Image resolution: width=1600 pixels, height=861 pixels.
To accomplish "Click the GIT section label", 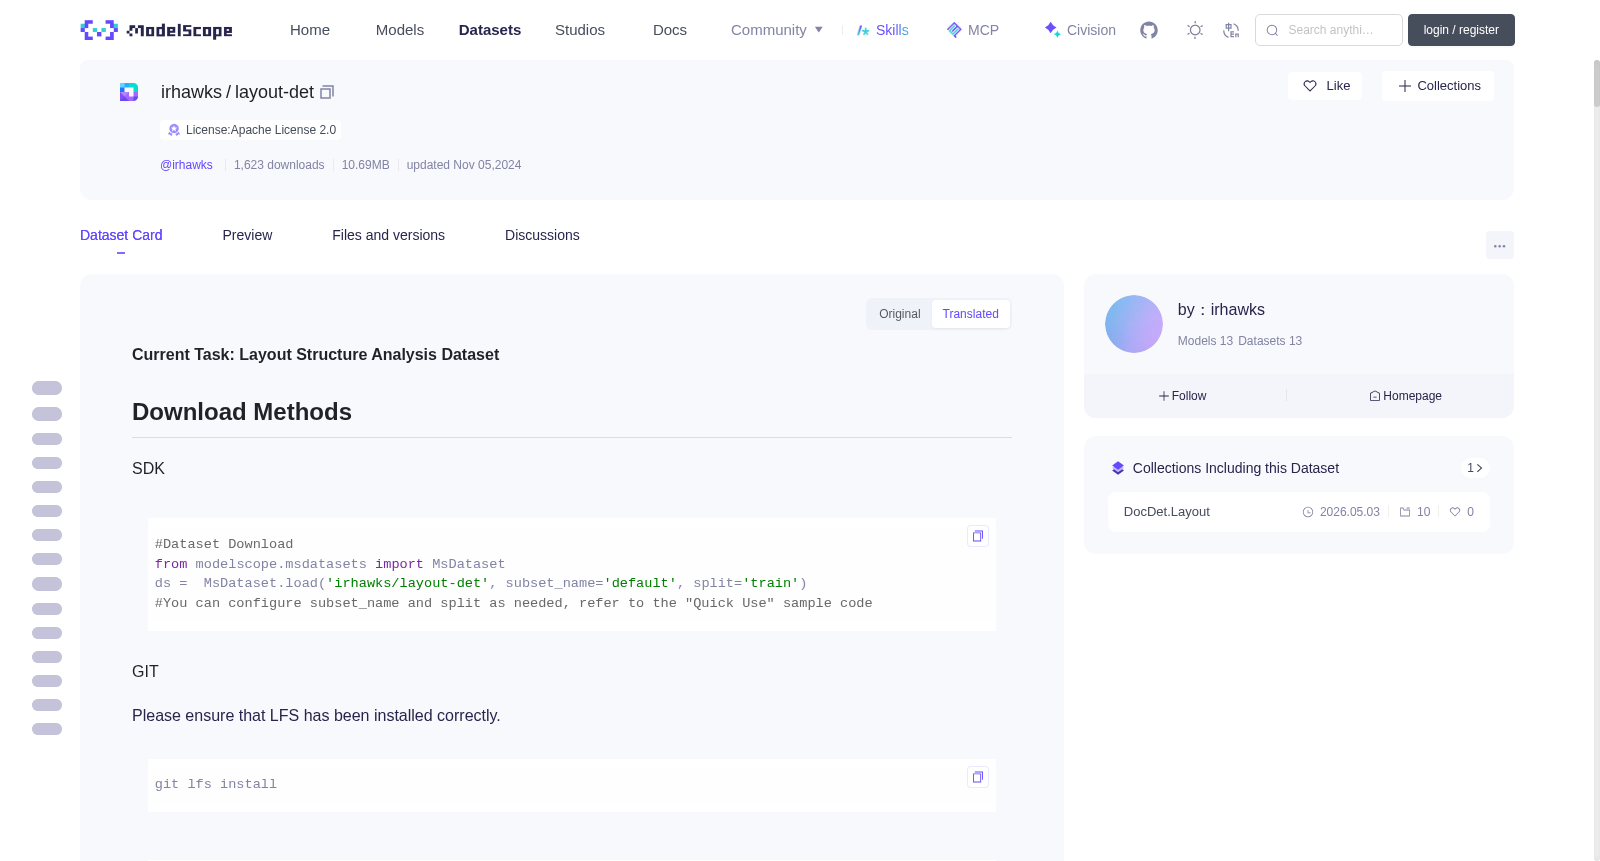I will (145, 672).
